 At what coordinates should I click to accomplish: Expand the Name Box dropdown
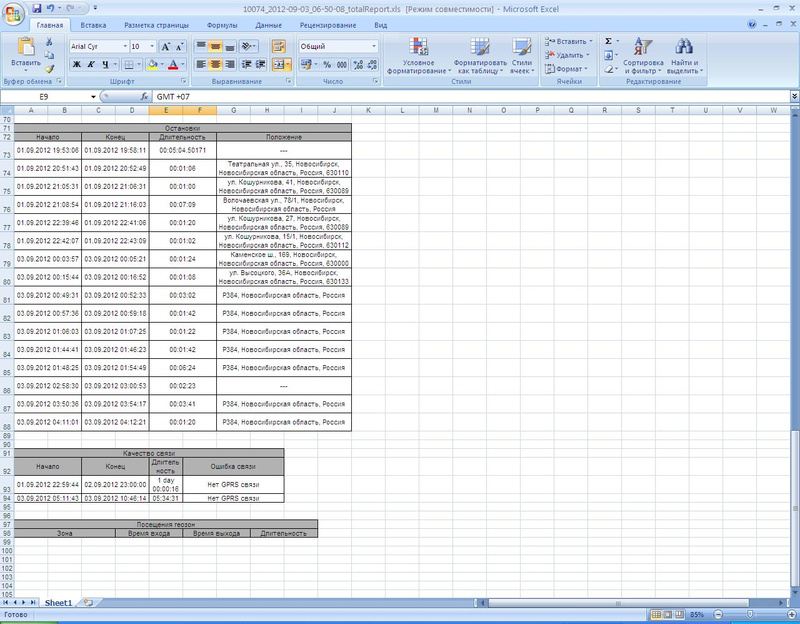tap(93, 96)
